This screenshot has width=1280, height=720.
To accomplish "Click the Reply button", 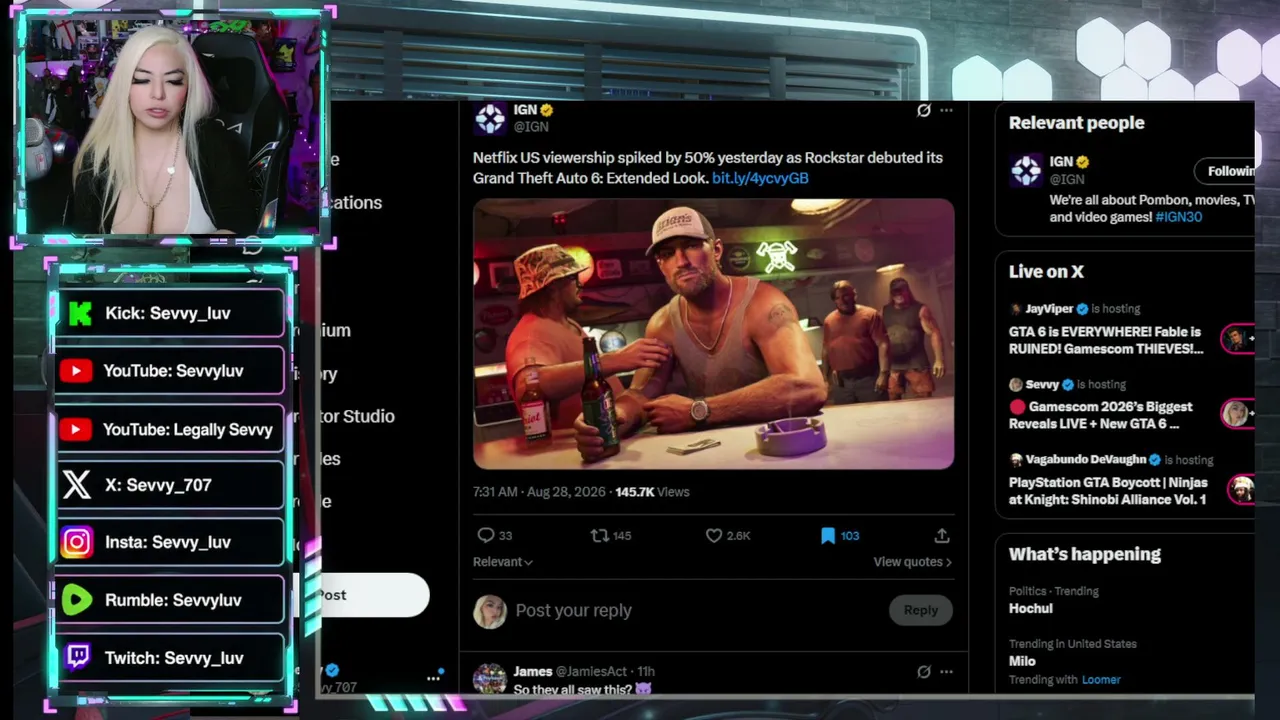I will [921, 610].
